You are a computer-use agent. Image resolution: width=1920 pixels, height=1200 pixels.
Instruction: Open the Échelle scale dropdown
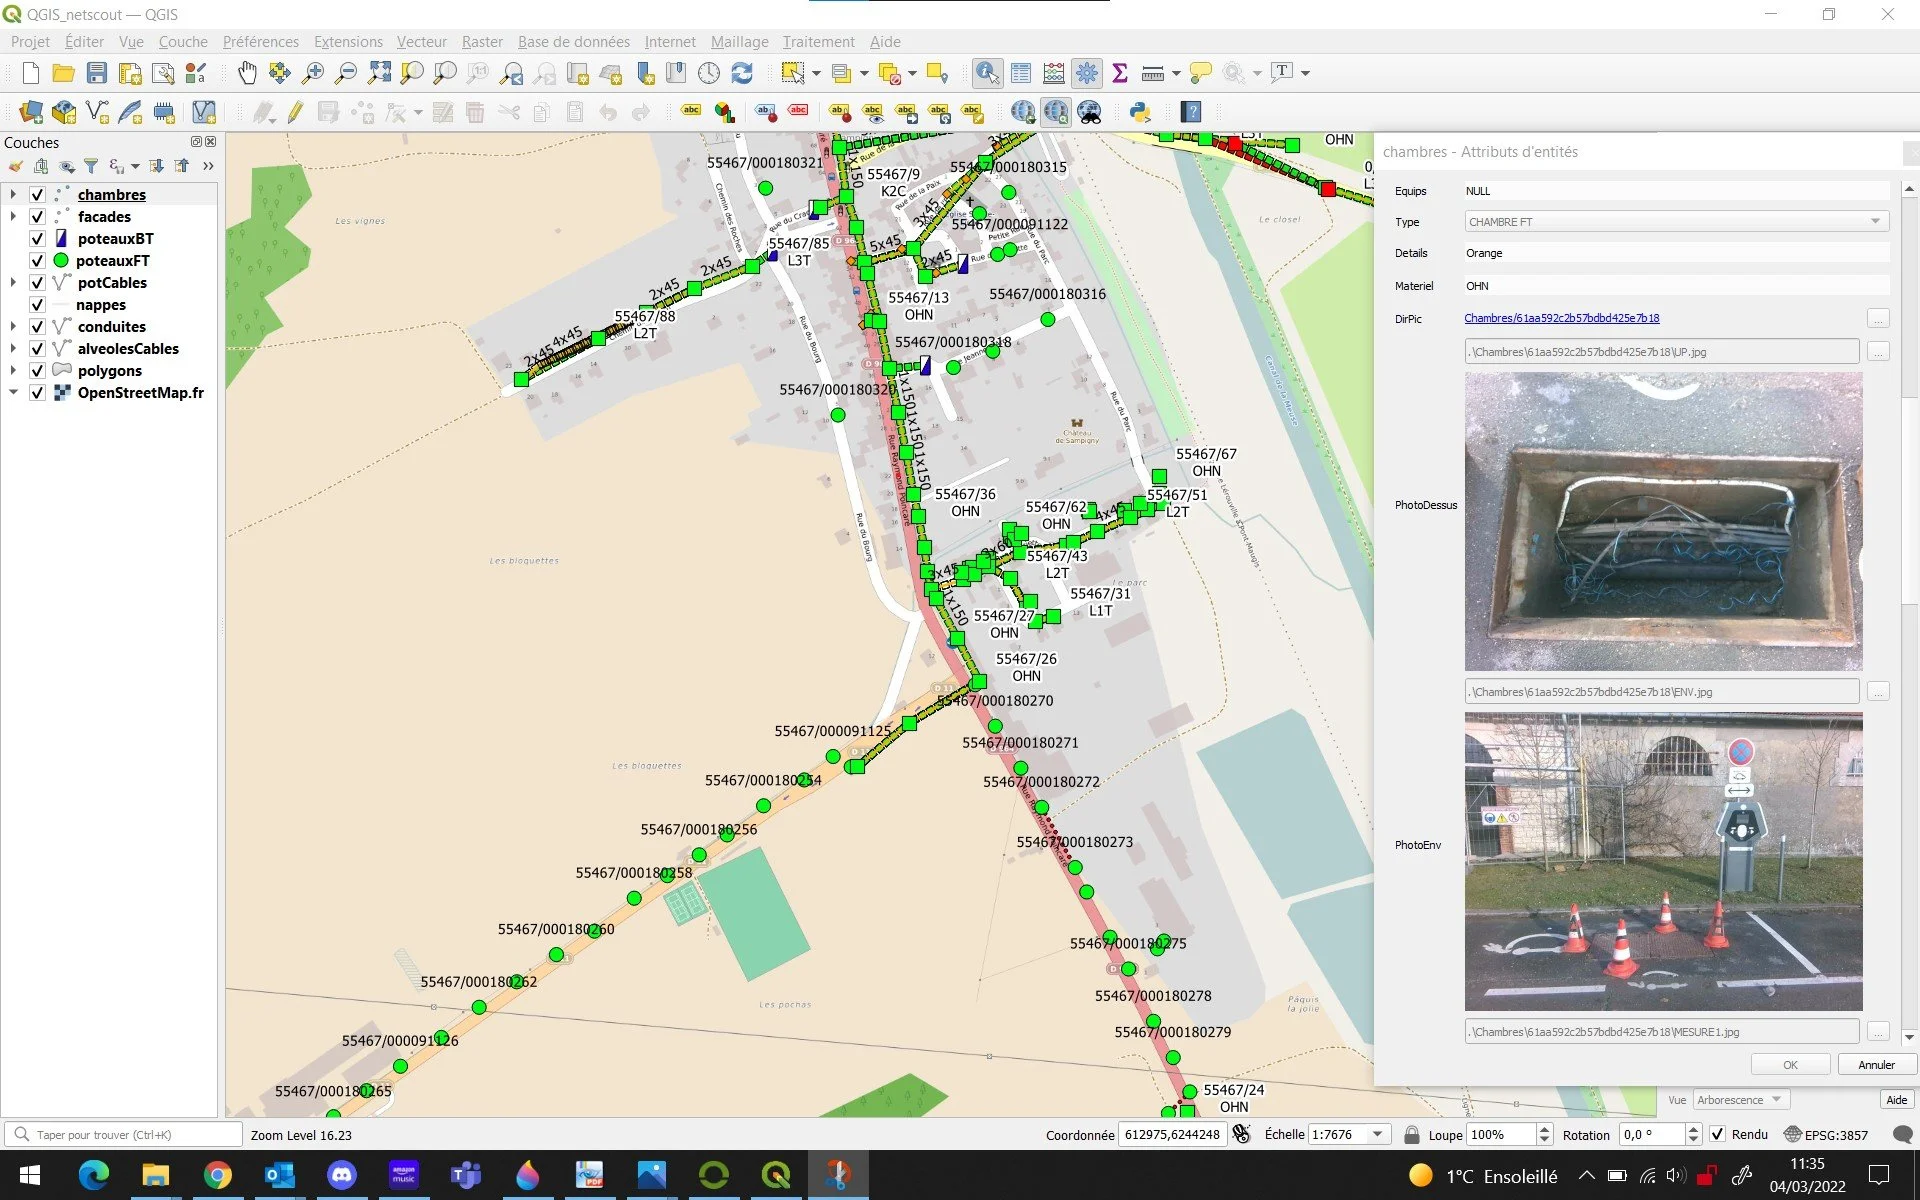[1378, 1134]
